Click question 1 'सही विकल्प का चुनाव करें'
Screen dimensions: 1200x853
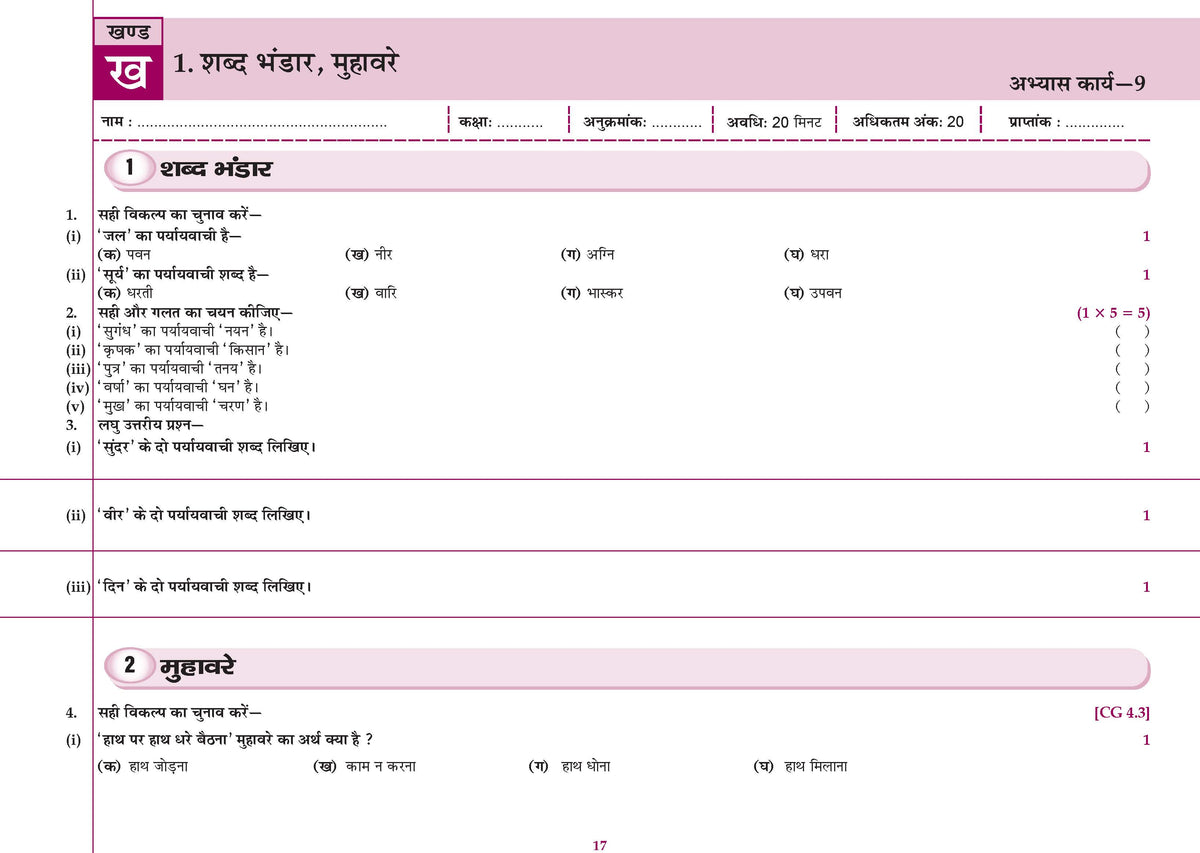tap(180, 214)
